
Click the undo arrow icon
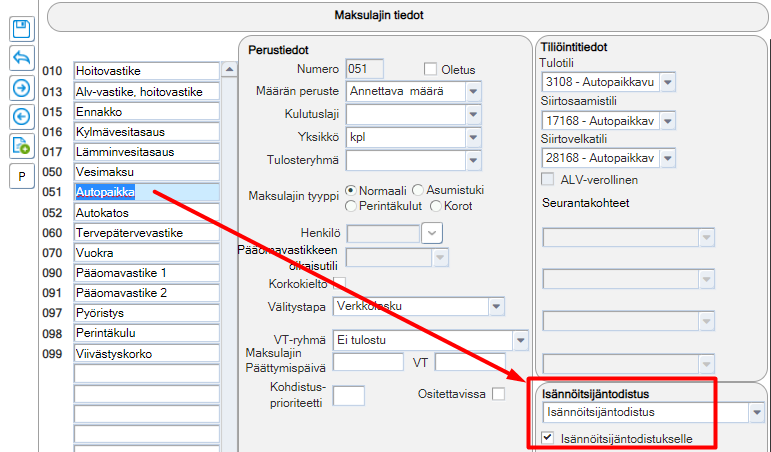pyautogui.click(x=22, y=58)
